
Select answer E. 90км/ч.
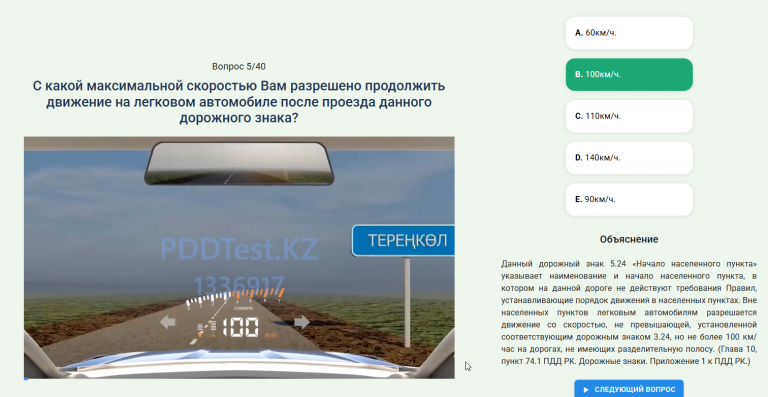(x=629, y=199)
